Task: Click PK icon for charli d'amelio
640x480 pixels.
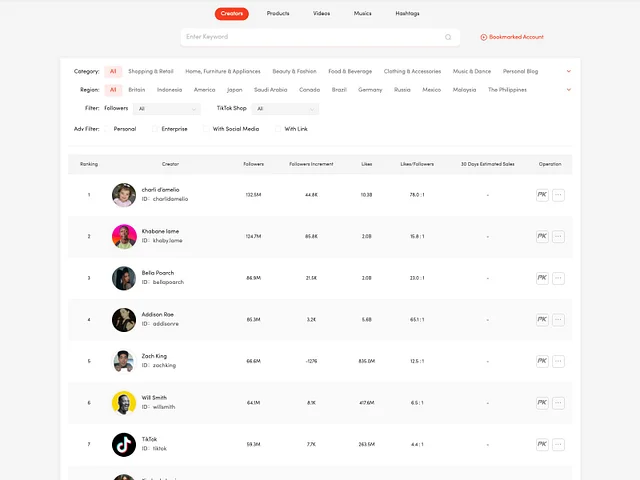Action: (542, 195)
